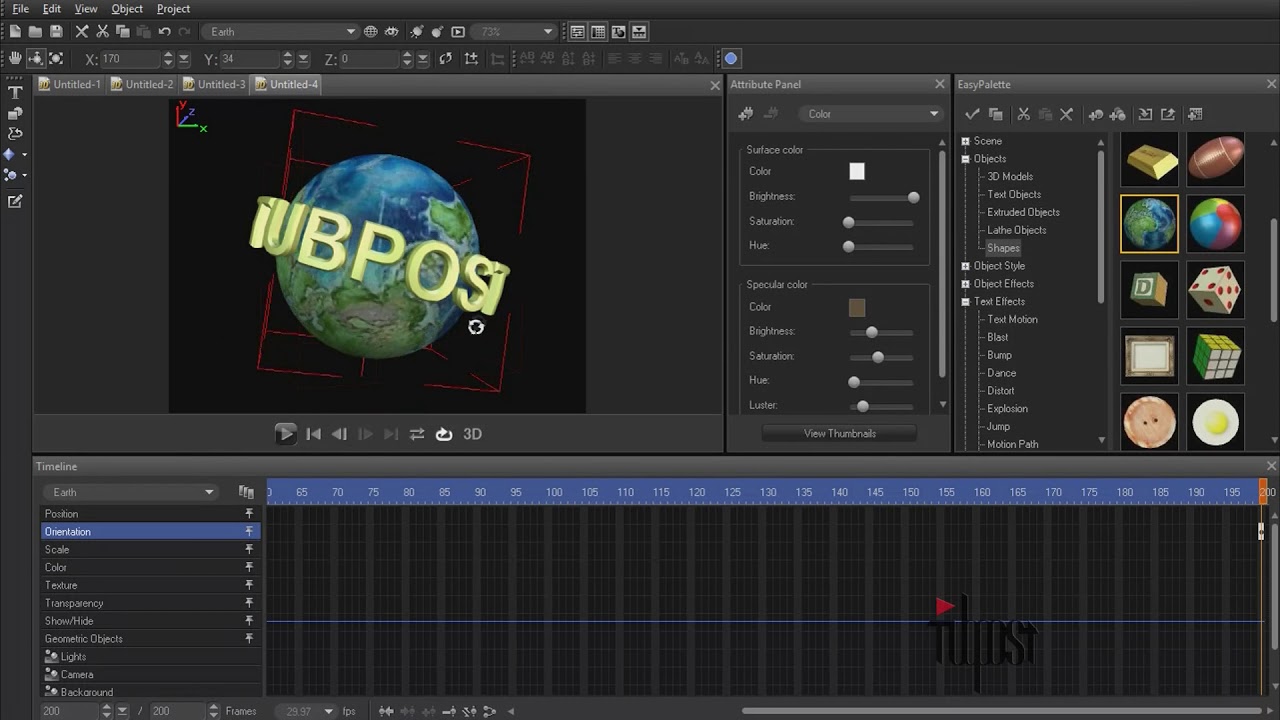This screenshot has width=1280, height=720.
Task: Play the animation preview
Action: point(285,434)
